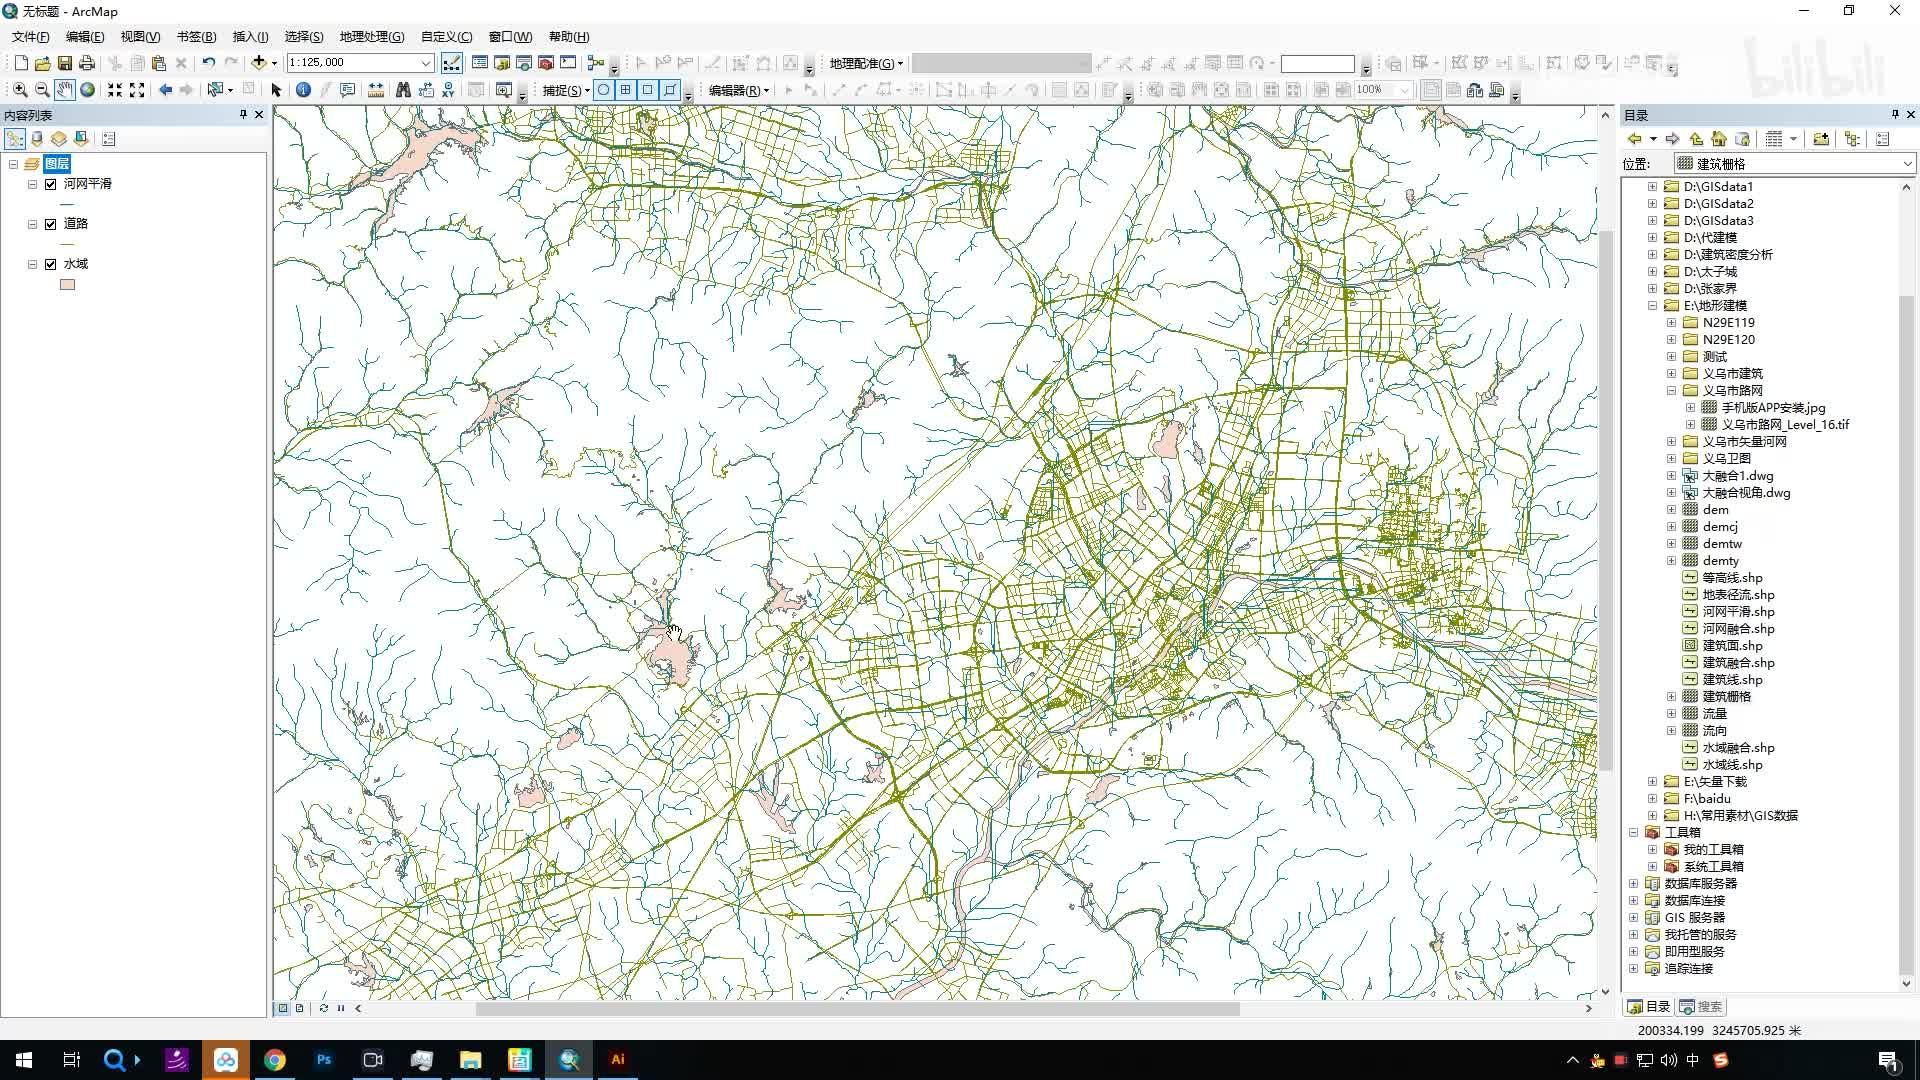Open the 水域 fill color symbol
The image size is (1920, 1080).
68,285
